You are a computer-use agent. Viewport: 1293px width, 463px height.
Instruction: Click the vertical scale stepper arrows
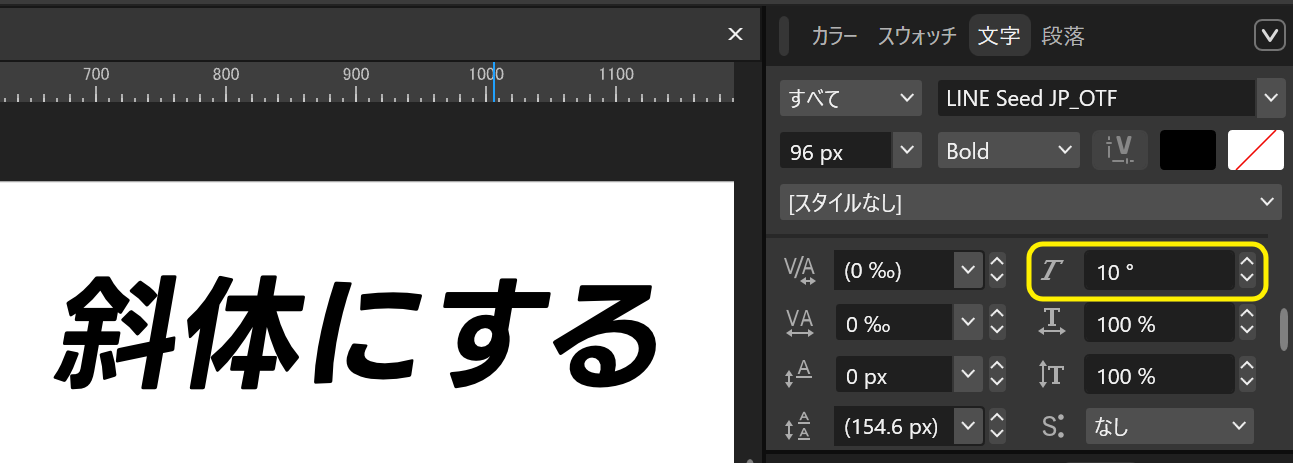(x=1246, y=376)
